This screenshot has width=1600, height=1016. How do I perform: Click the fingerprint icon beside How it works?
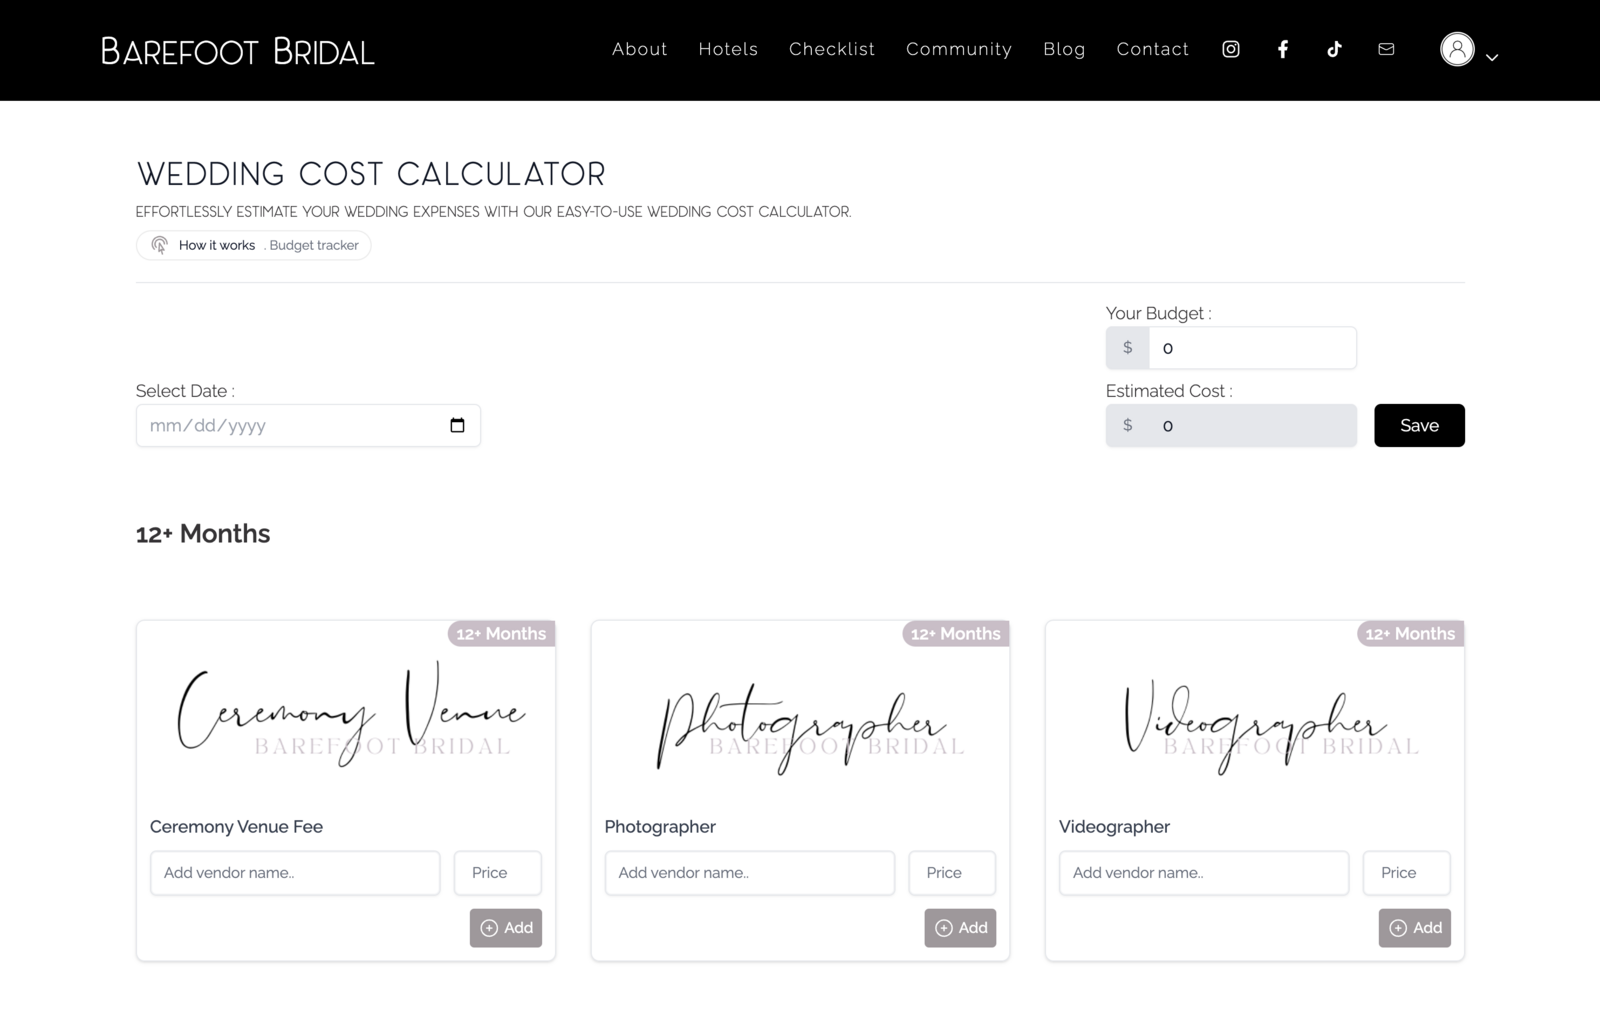(x=159, y=245)
